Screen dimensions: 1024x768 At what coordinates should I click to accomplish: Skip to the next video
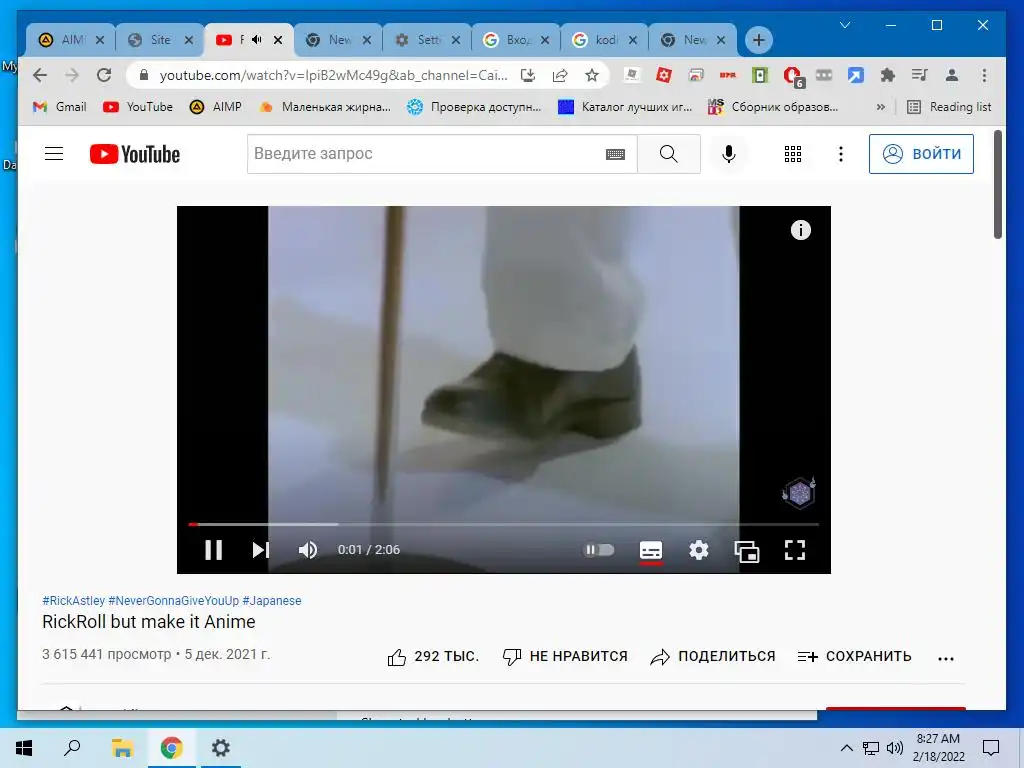(x=261, y=550)
